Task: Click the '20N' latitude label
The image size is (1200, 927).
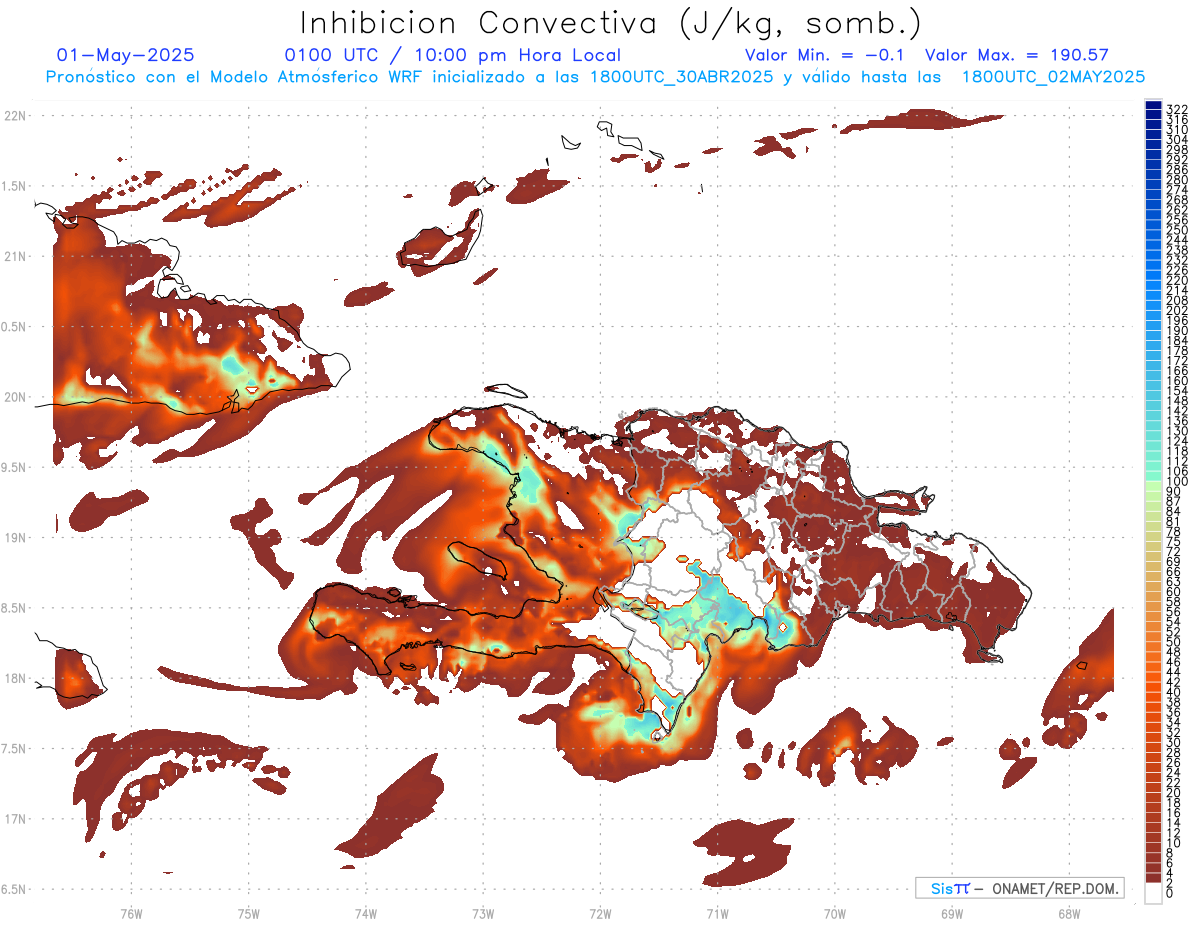Action: coord(15,397)
